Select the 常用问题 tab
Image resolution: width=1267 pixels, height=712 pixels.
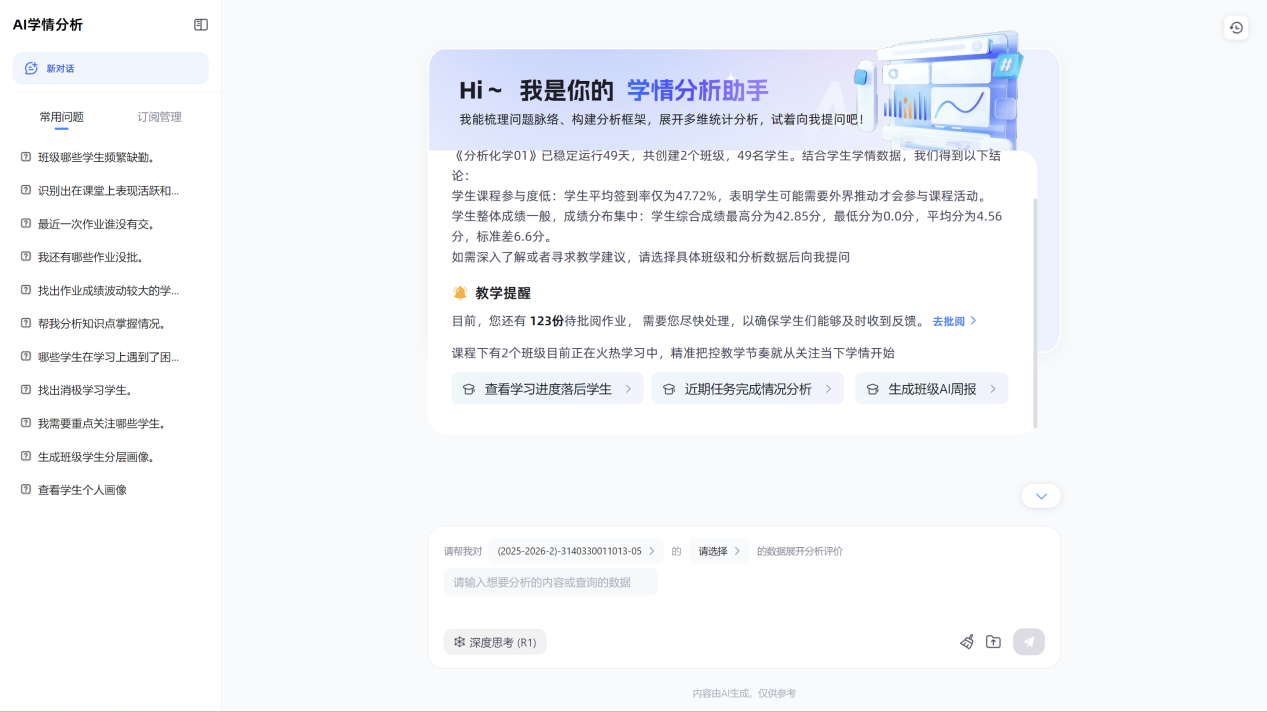(62, 117)
